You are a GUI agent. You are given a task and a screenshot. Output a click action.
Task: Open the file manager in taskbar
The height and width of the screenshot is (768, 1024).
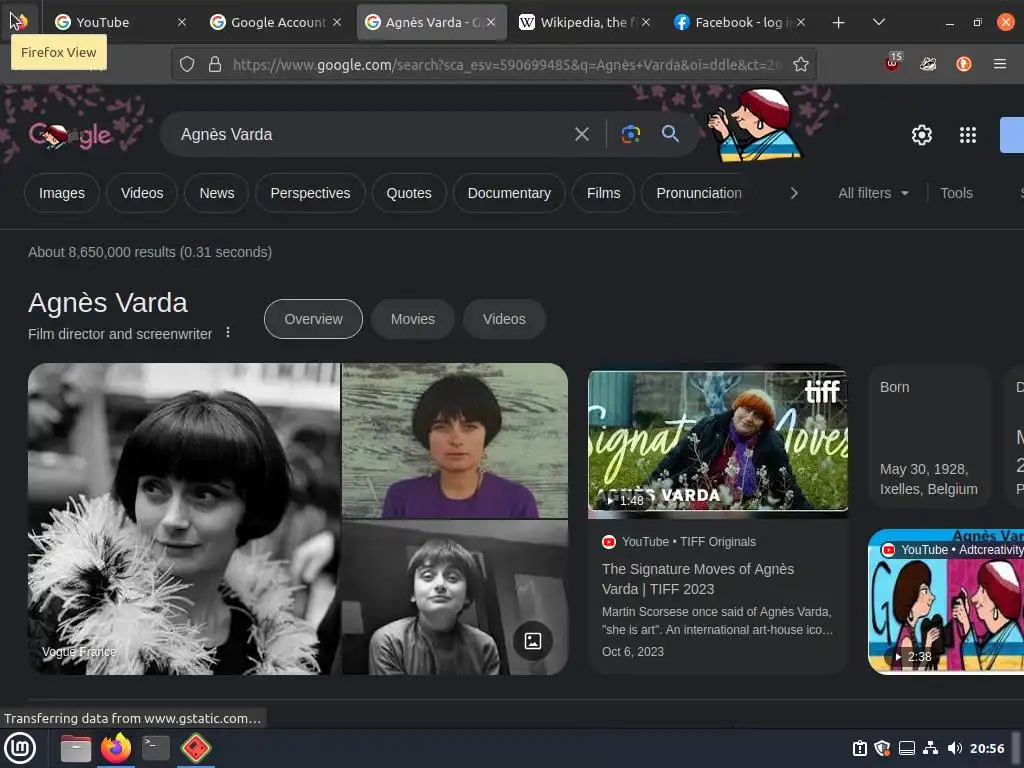pyautogui.click(x=76, y=748)
